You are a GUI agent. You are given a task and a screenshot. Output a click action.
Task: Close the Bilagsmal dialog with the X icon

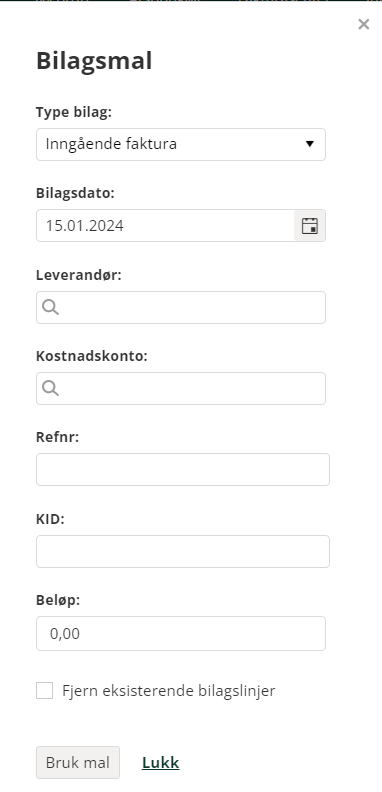pos(363,24)
